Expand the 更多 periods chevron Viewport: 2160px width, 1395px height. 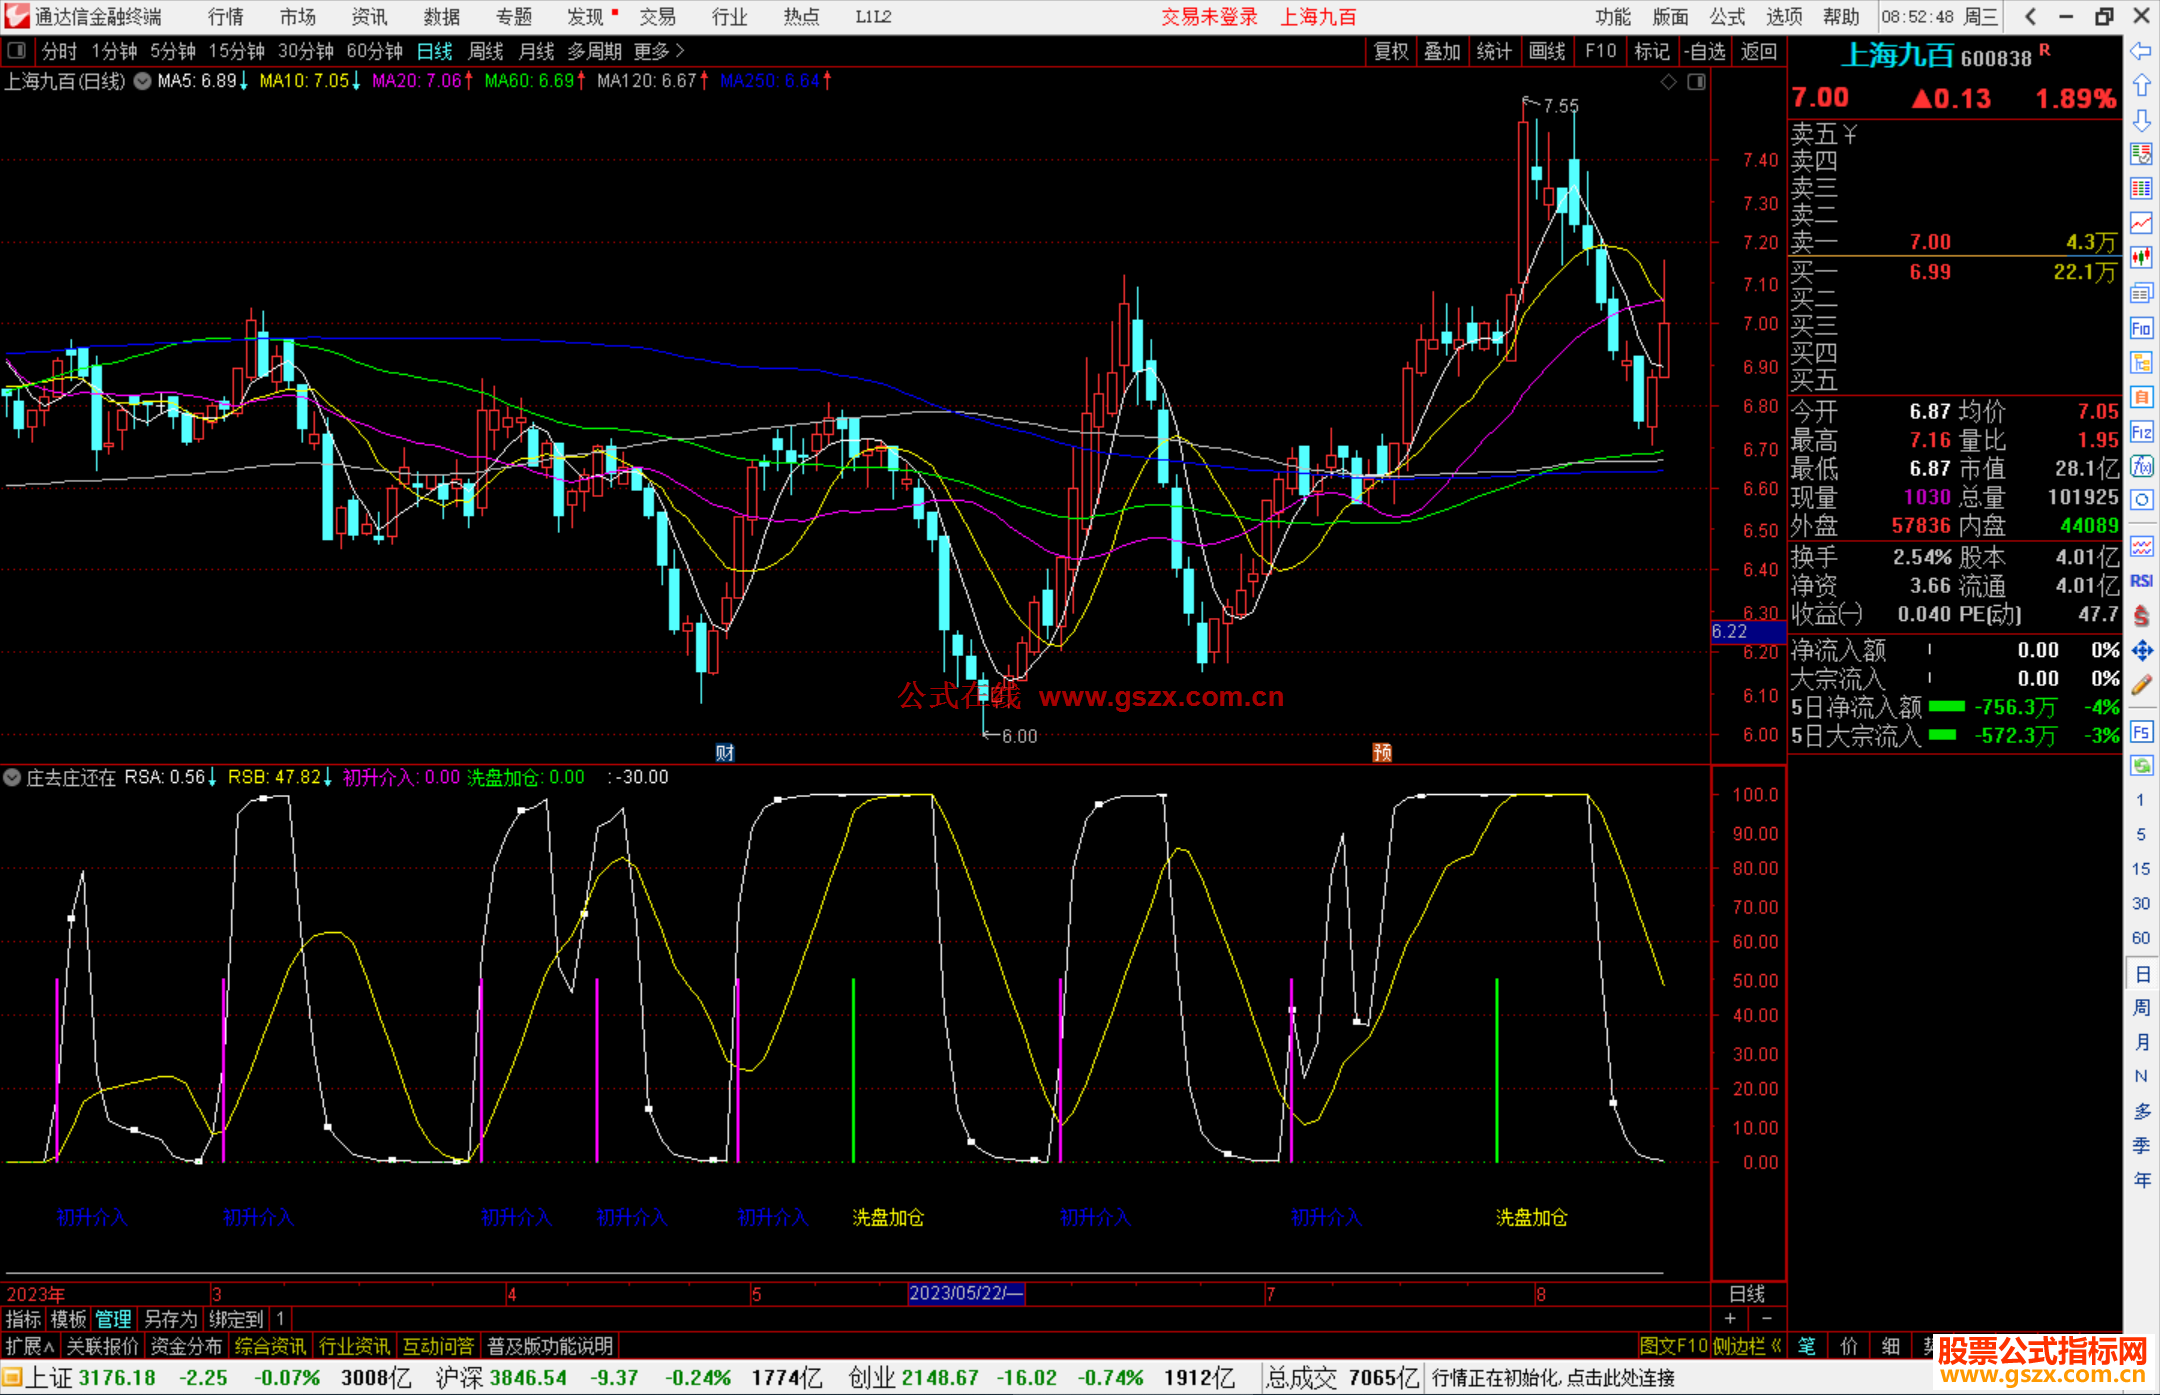pos(680,50)
